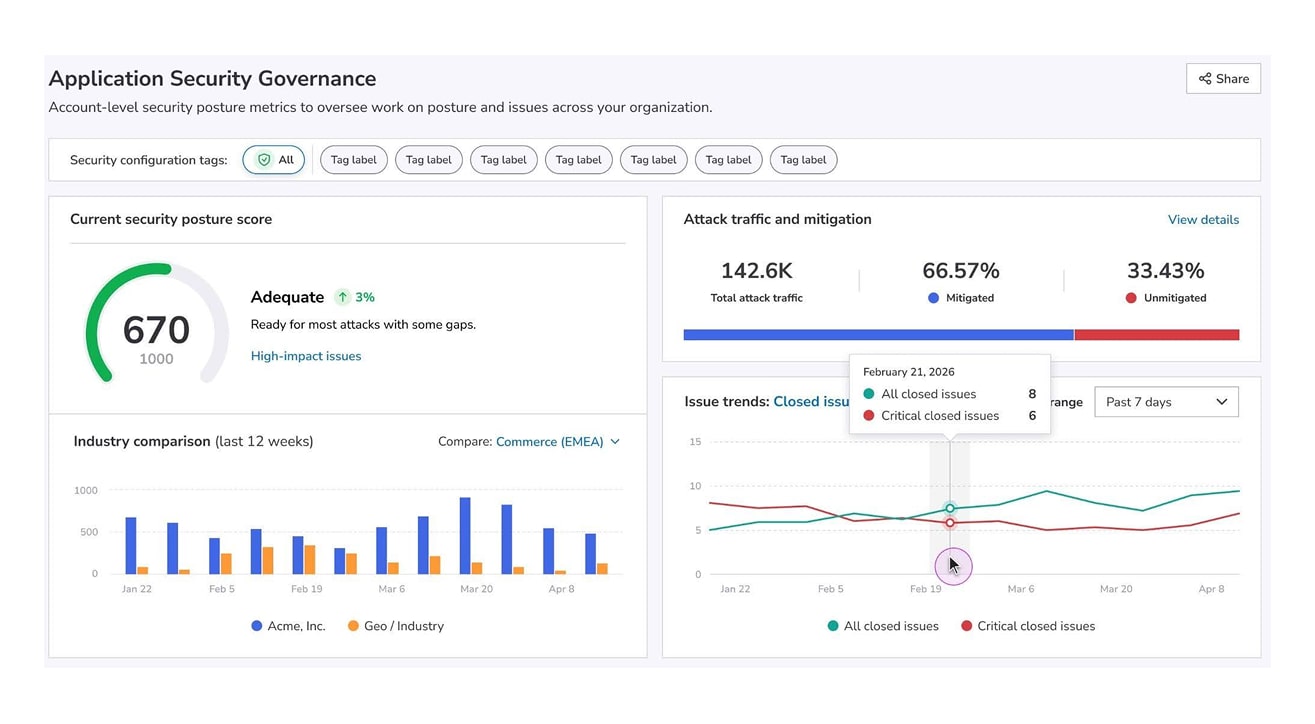The image size is (1315, 724).
Task: Open the Past 7 days range dropdown
Action: point(1166,402)
